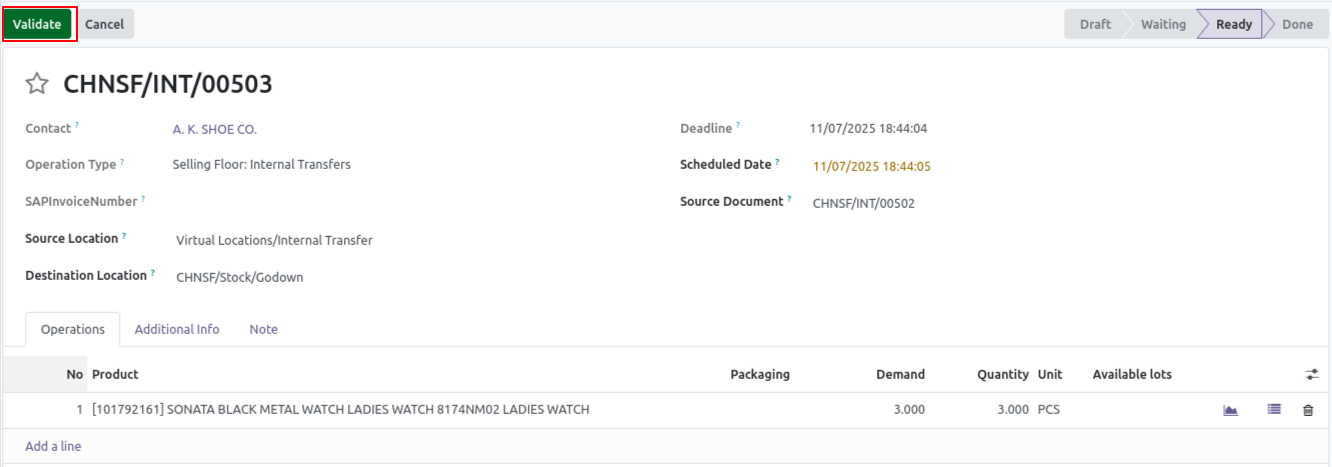Viewport: 1332px width, 467px height.
Task: Delete the Sonata watch product line
Action: (1308, 410)
